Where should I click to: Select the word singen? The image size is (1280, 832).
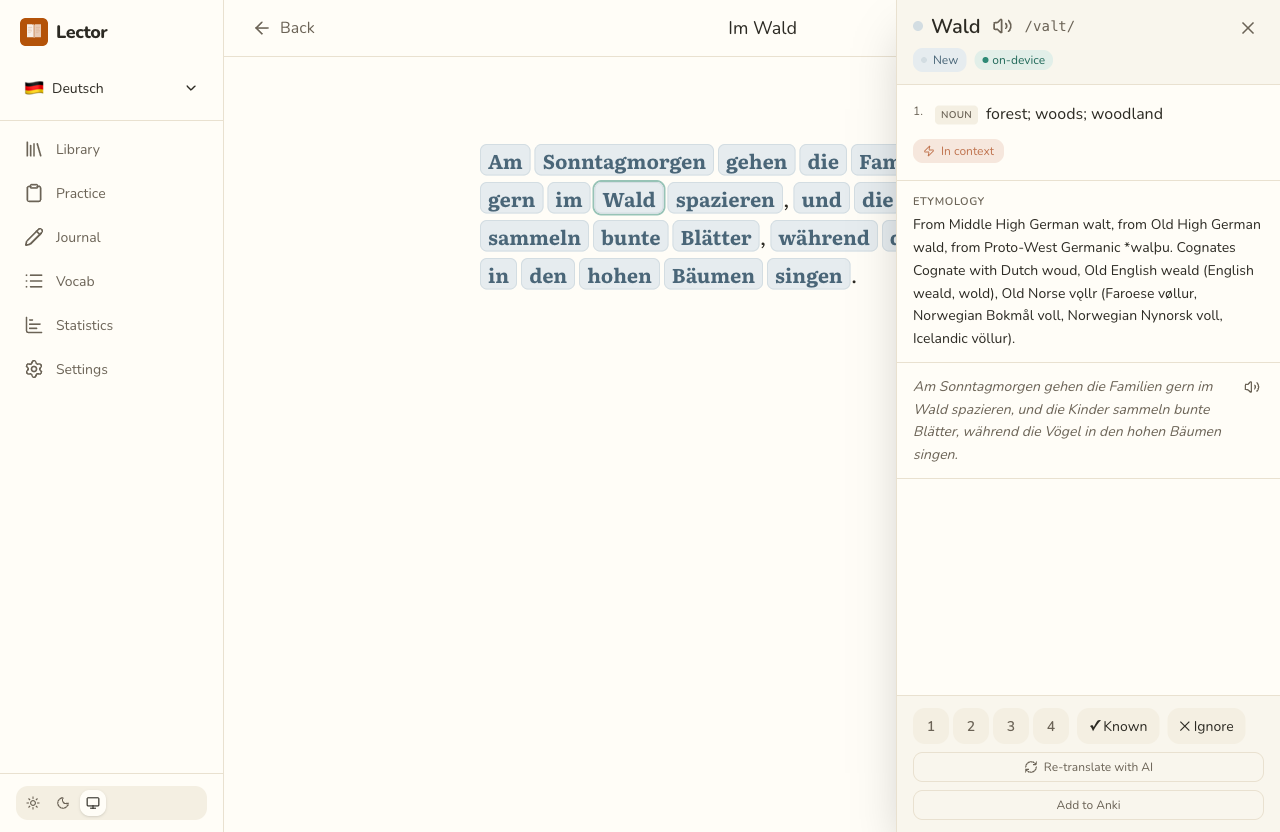pos(808,275)
